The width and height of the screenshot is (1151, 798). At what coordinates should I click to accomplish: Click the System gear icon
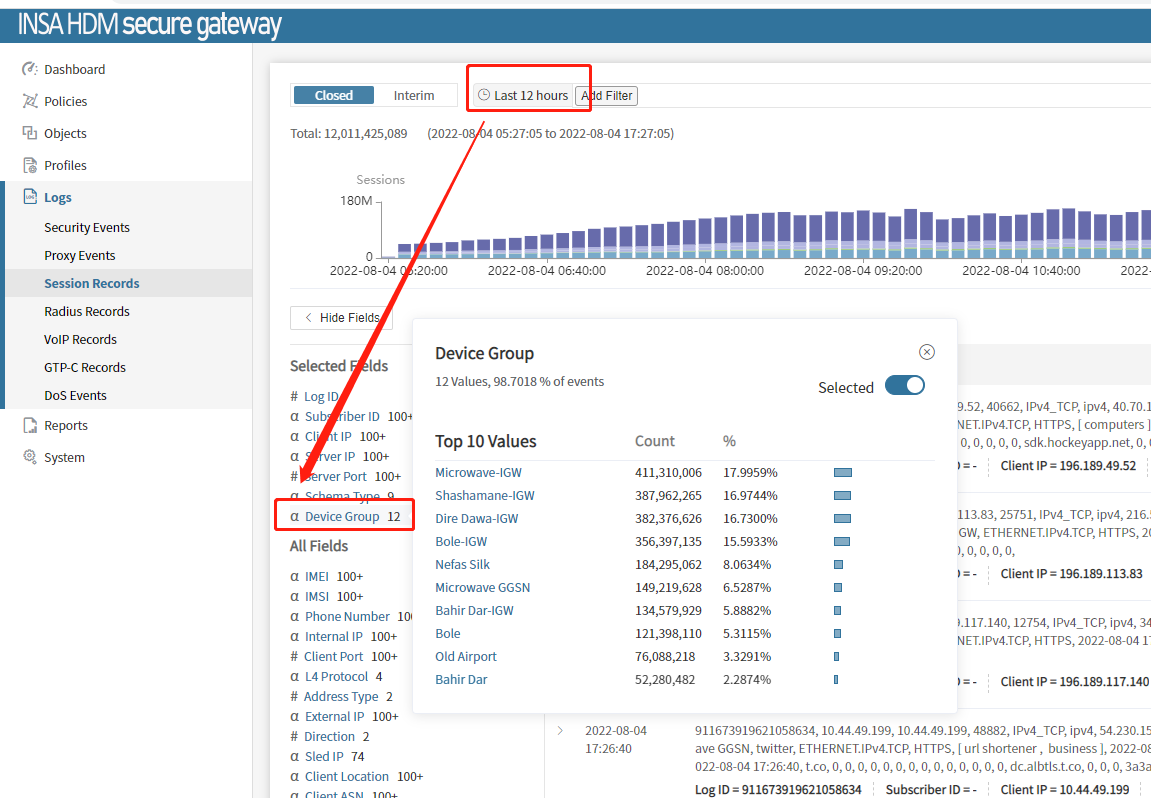point(29,457)
